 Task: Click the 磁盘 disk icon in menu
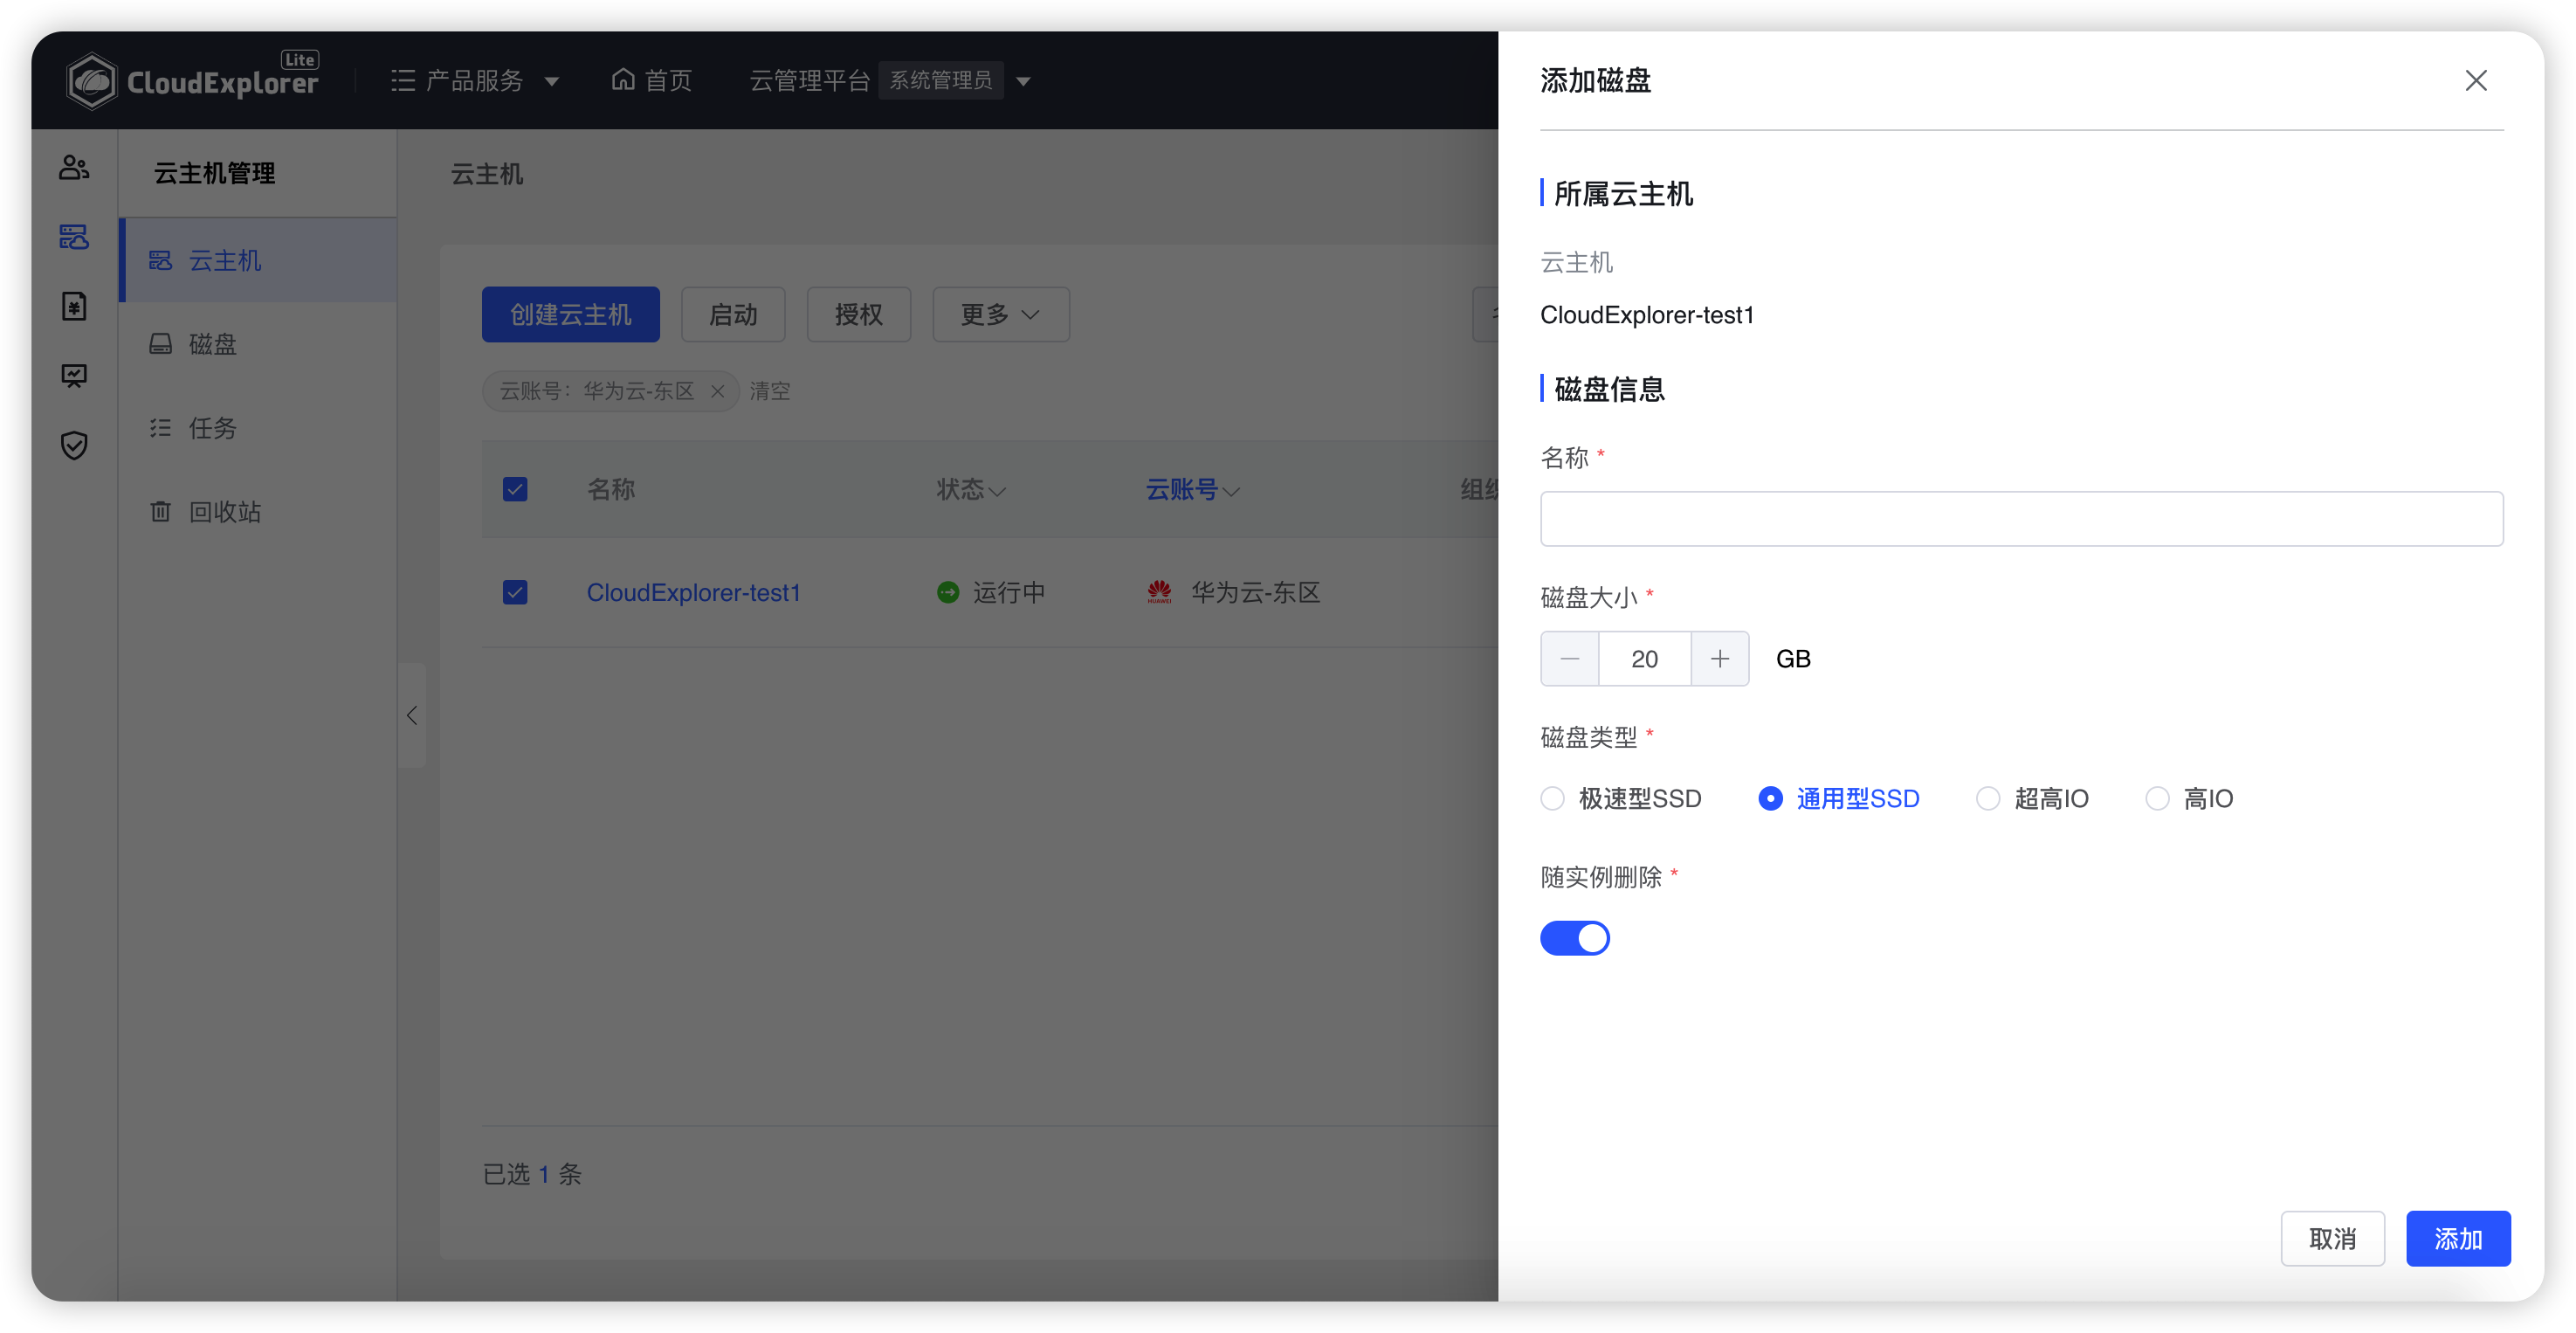pyautogui.click(x=160, y=344)
